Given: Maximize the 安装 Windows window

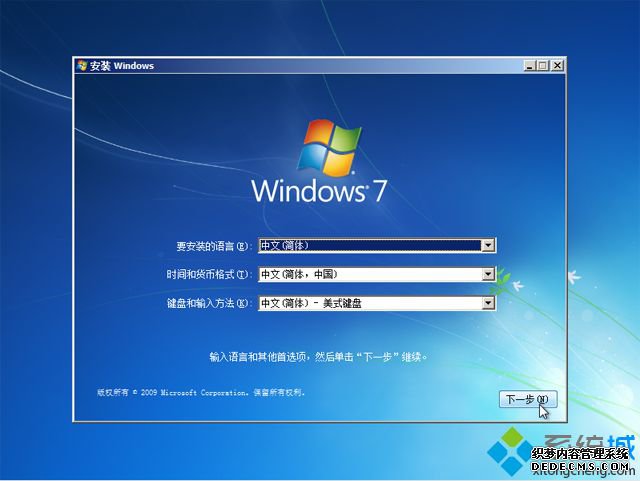Looking at the screenshot, I should [x=543, y=65].
